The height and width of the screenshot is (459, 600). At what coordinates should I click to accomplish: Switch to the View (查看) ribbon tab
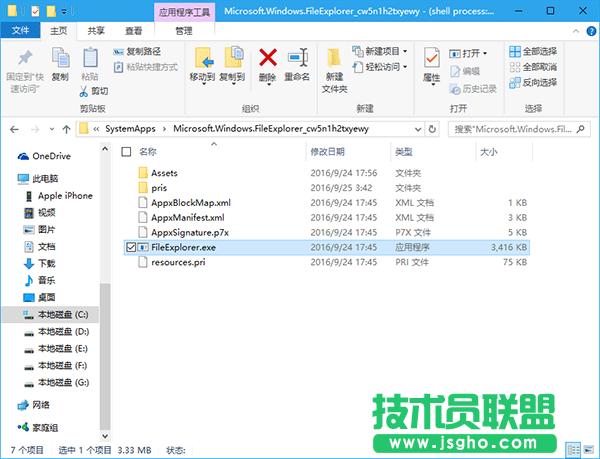click(x=135, y=31)
